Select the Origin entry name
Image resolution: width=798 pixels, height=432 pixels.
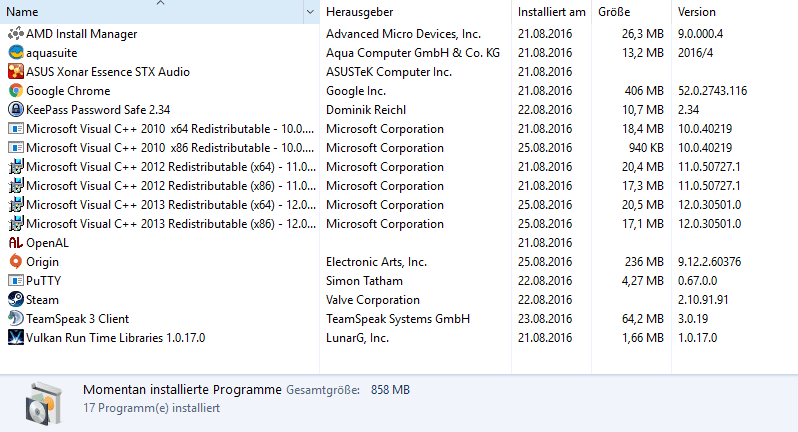[x=42, y=262]
